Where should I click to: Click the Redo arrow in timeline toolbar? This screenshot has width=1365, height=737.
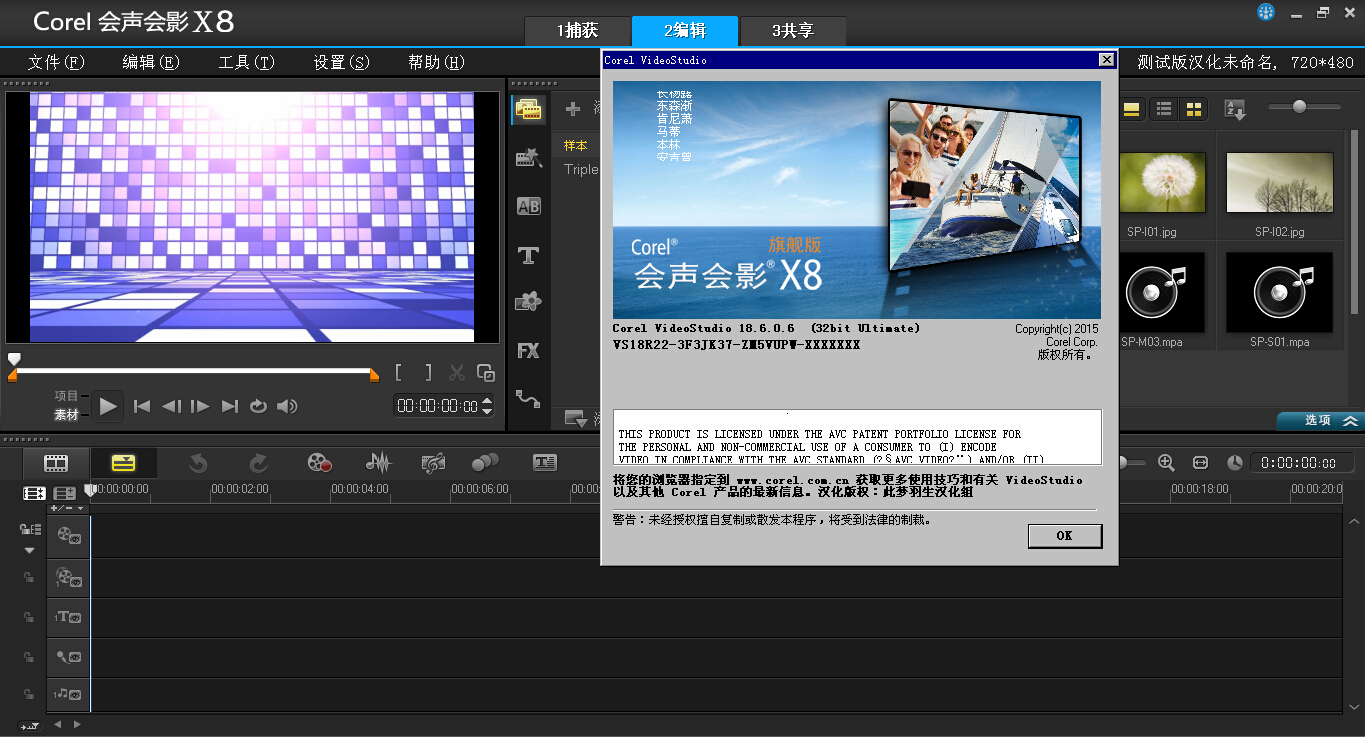[258, 463]
